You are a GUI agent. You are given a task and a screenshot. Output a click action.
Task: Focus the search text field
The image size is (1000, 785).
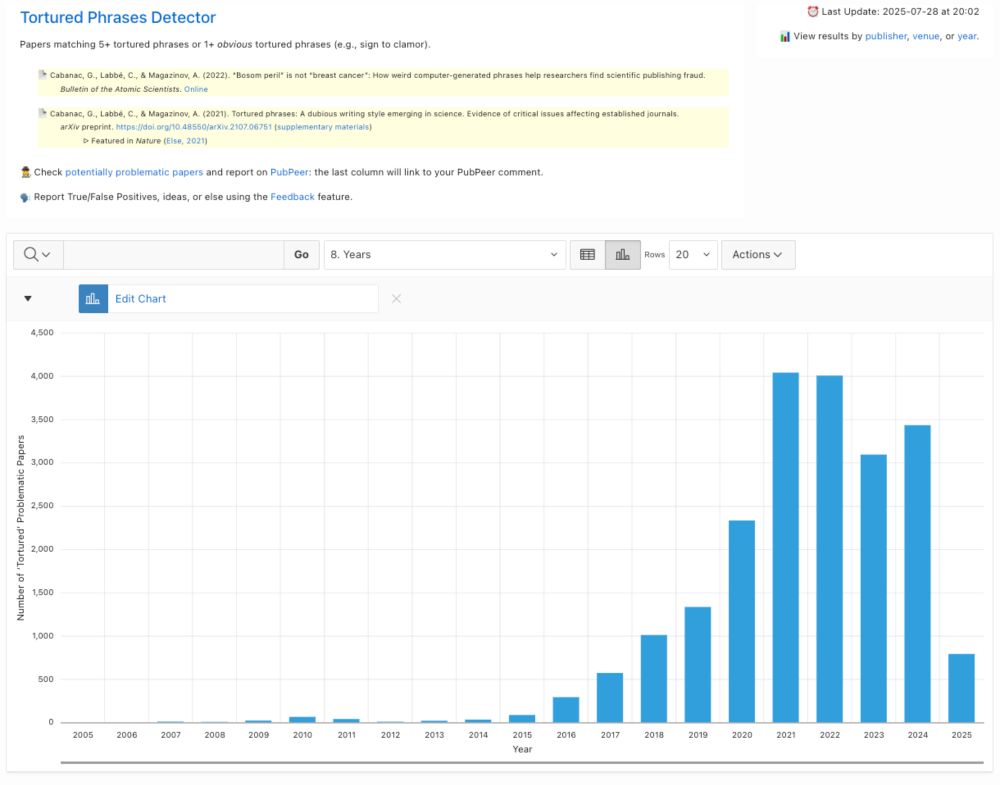coord(173,254)
